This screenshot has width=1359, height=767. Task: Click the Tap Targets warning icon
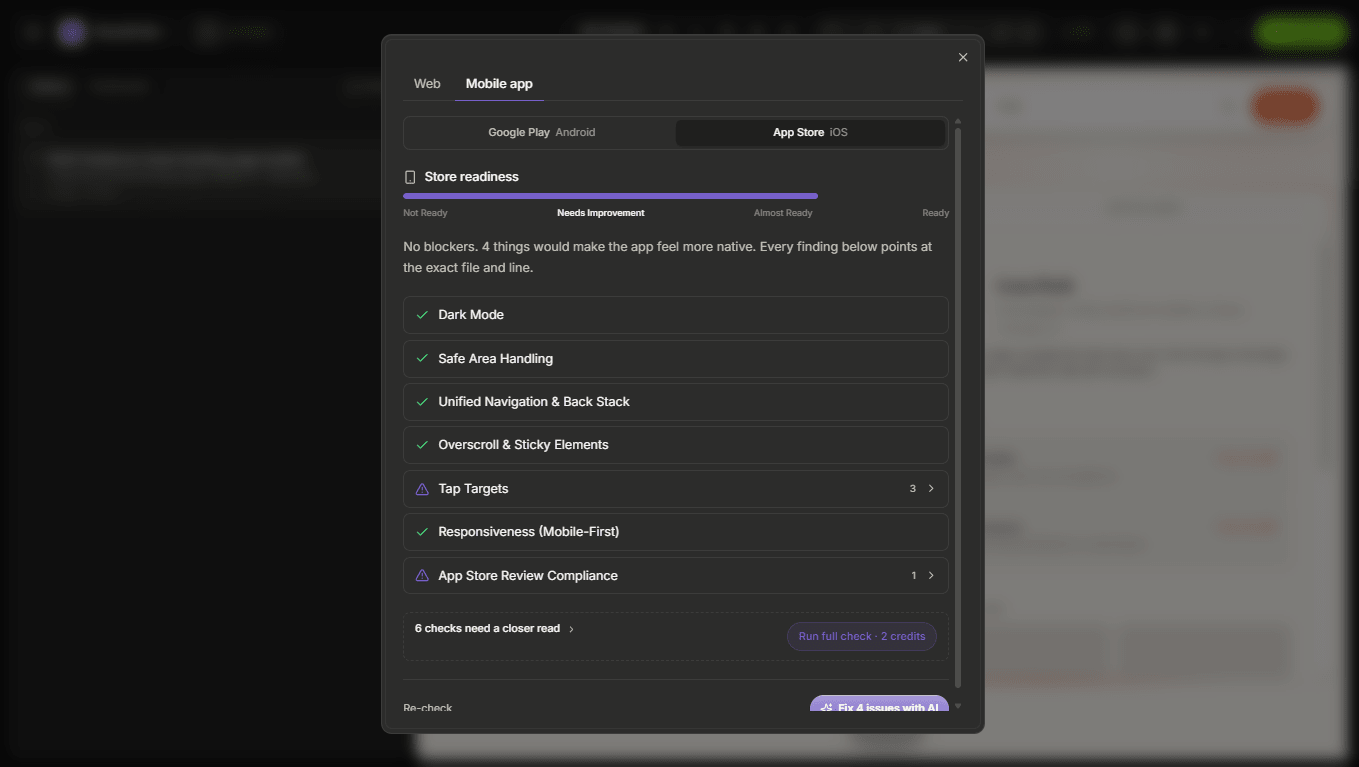(x=422, y=489)
